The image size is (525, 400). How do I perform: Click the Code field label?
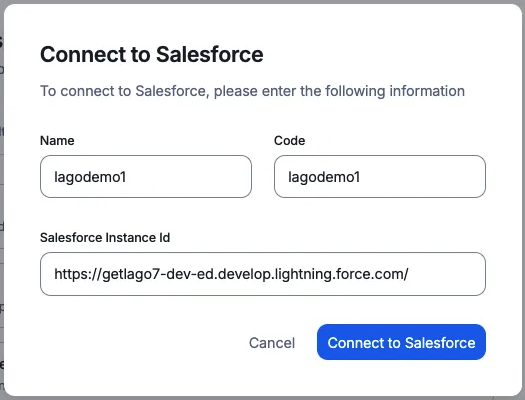click(x=290, y=141)
